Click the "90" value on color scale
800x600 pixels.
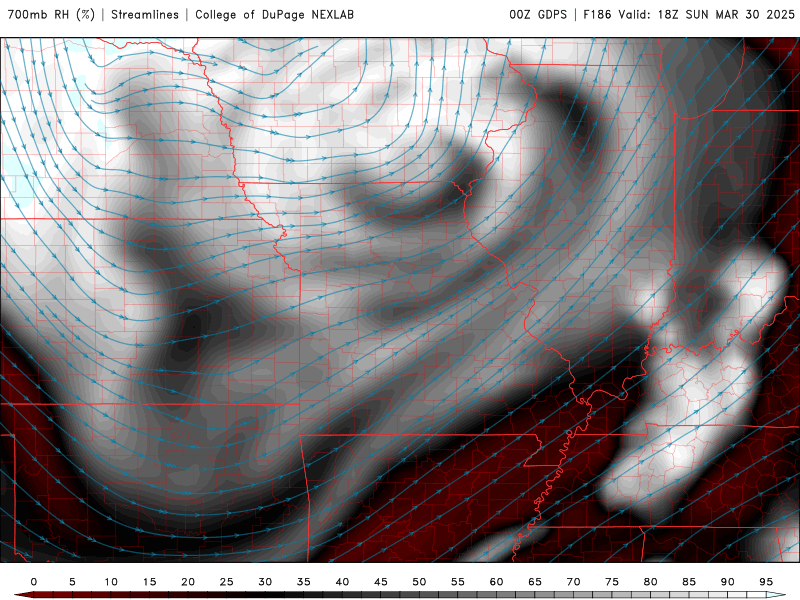point(728,582)
